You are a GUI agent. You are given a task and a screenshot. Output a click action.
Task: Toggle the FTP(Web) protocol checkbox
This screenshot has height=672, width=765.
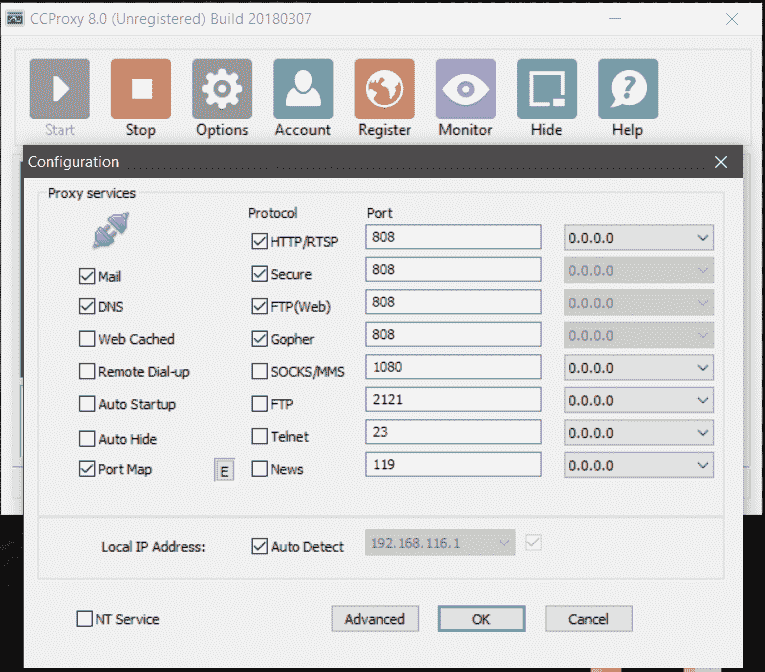pos(260,306)
